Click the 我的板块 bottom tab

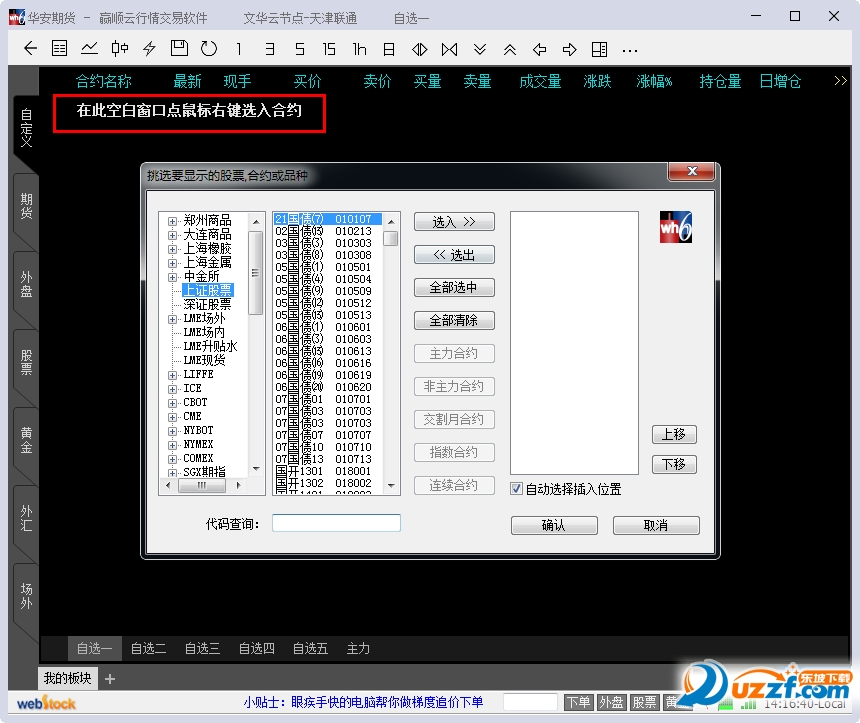(67, 679)
